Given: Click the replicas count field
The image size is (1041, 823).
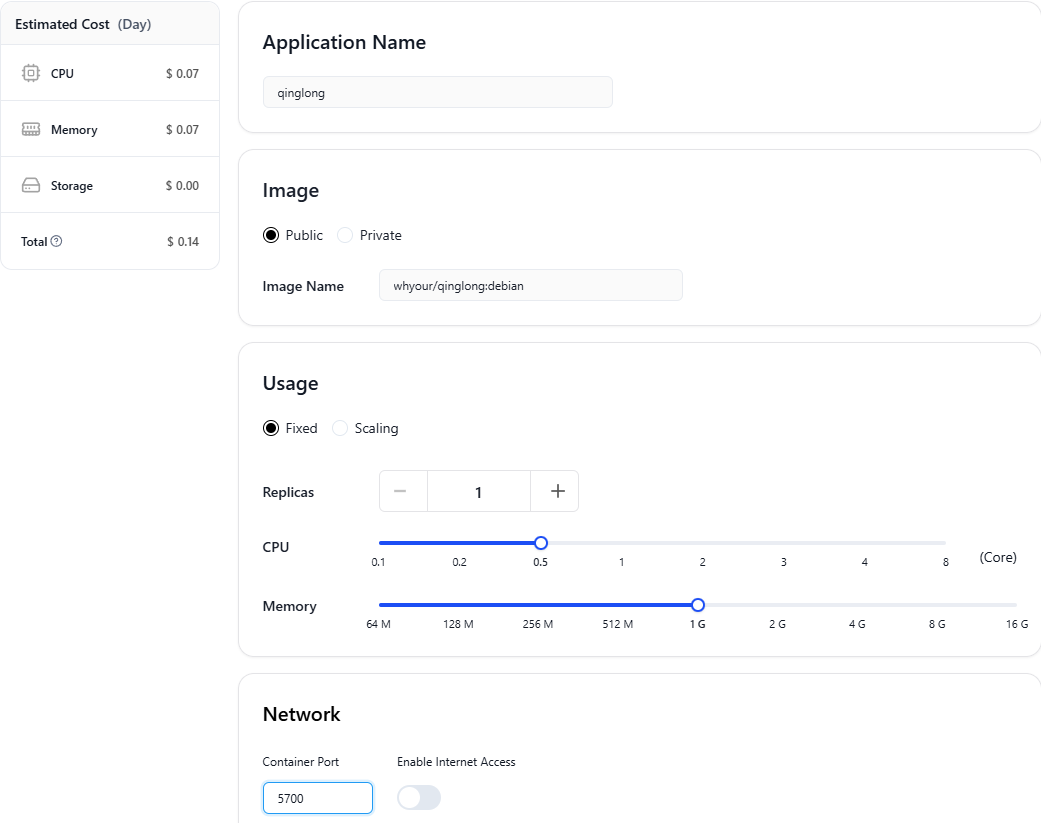Looking at the screenshot, I should click(x=478, y=491).
